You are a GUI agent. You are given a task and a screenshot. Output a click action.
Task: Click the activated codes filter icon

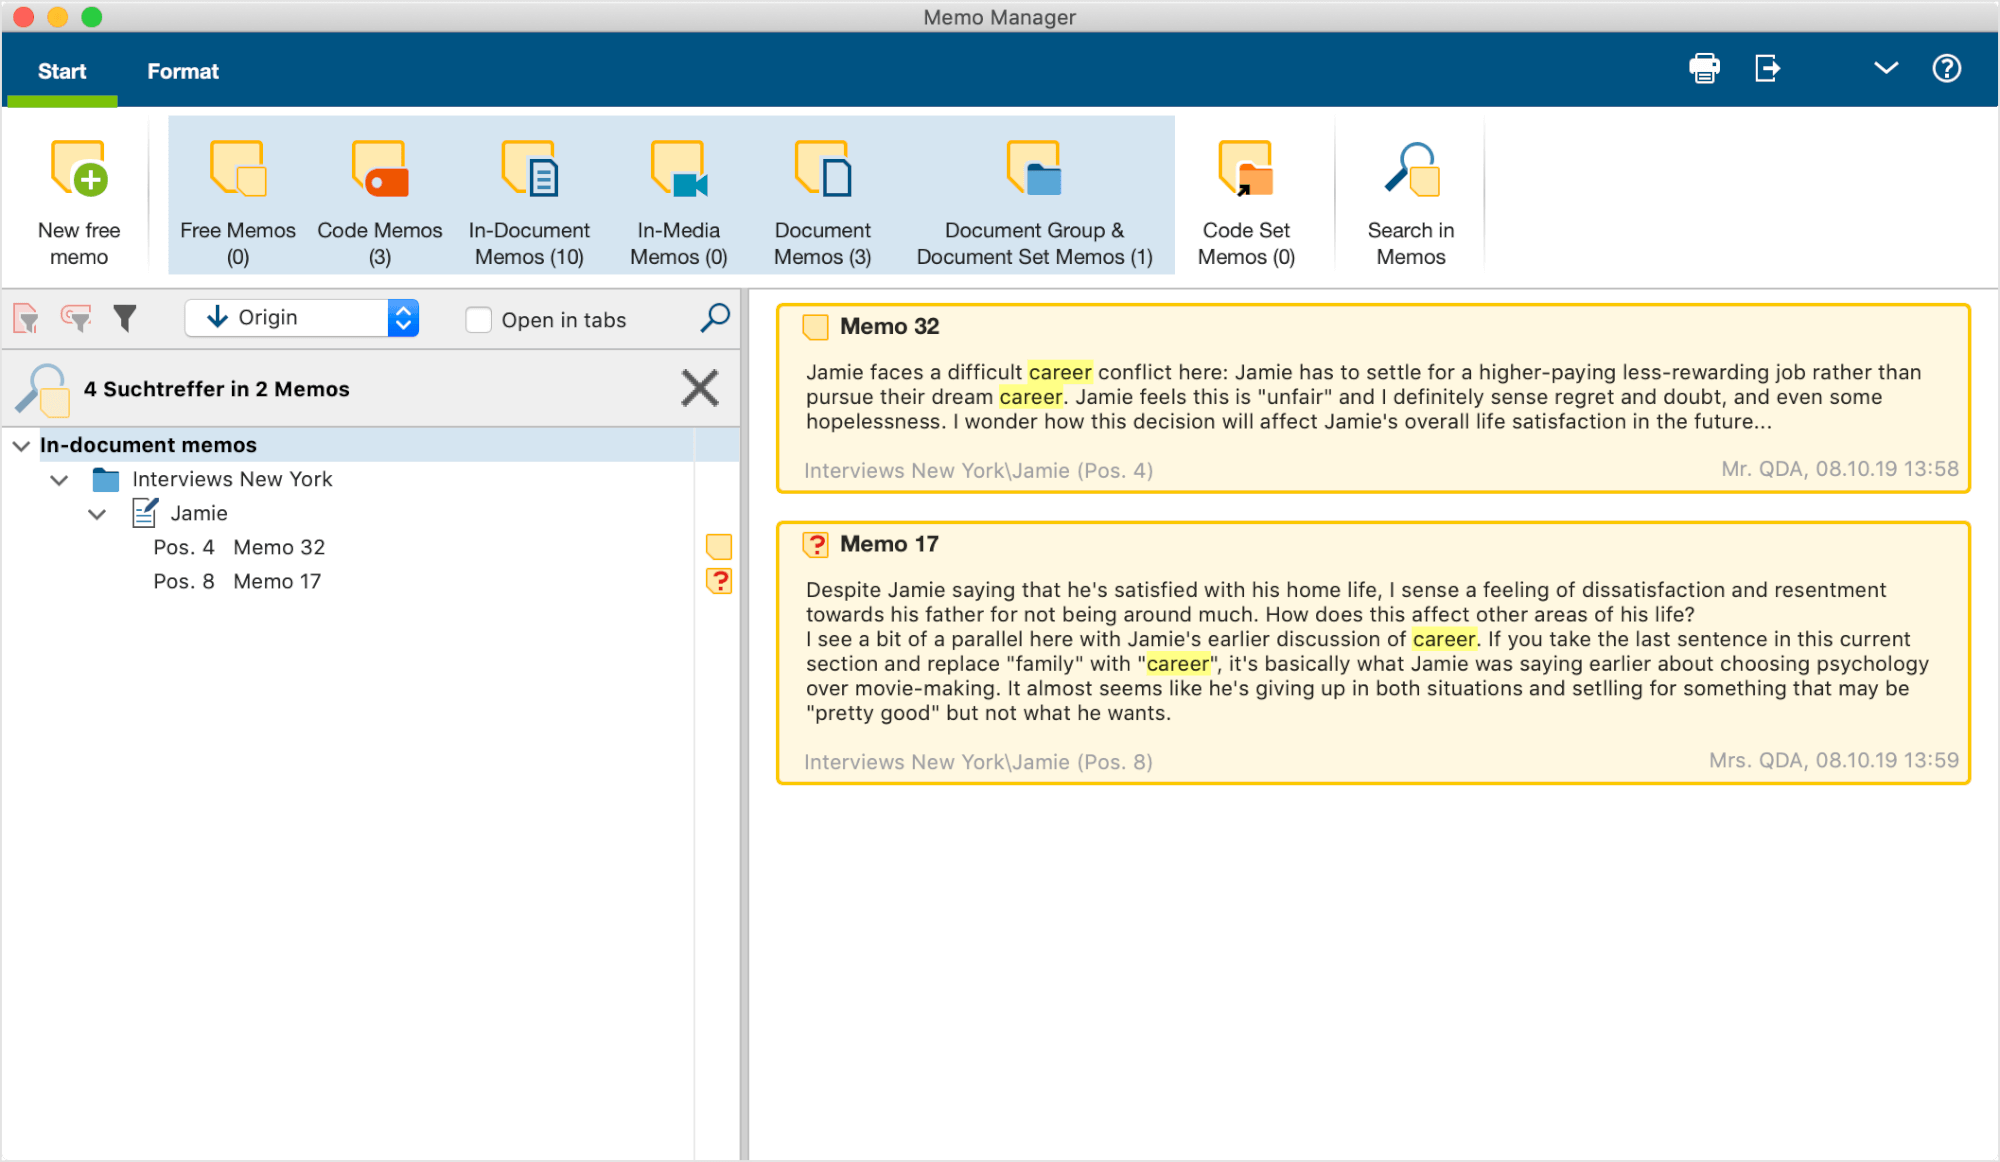tap(76, 318)
